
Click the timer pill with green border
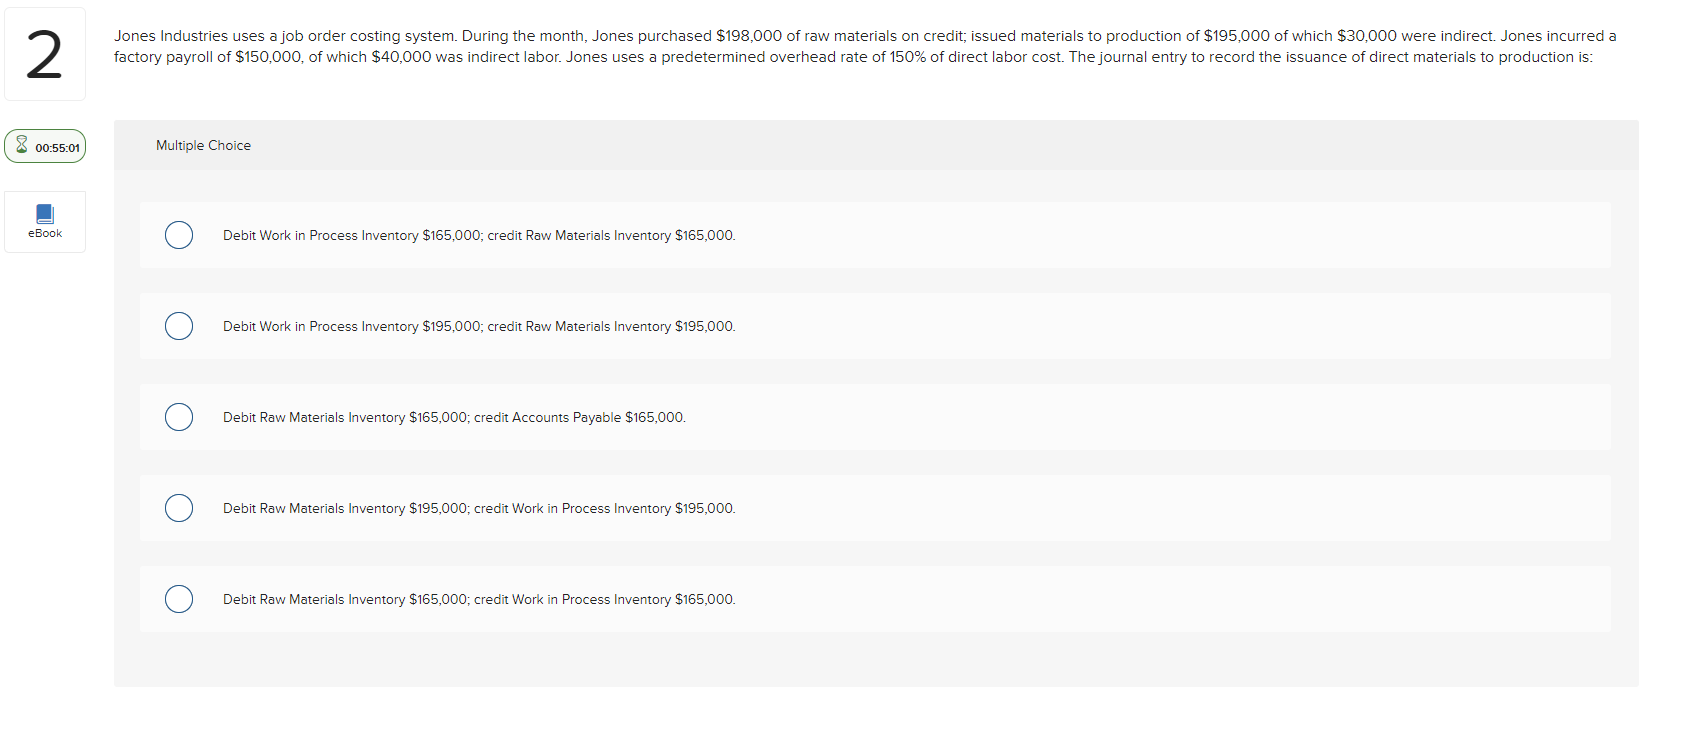pyautogui.click(x=45, y=146)
